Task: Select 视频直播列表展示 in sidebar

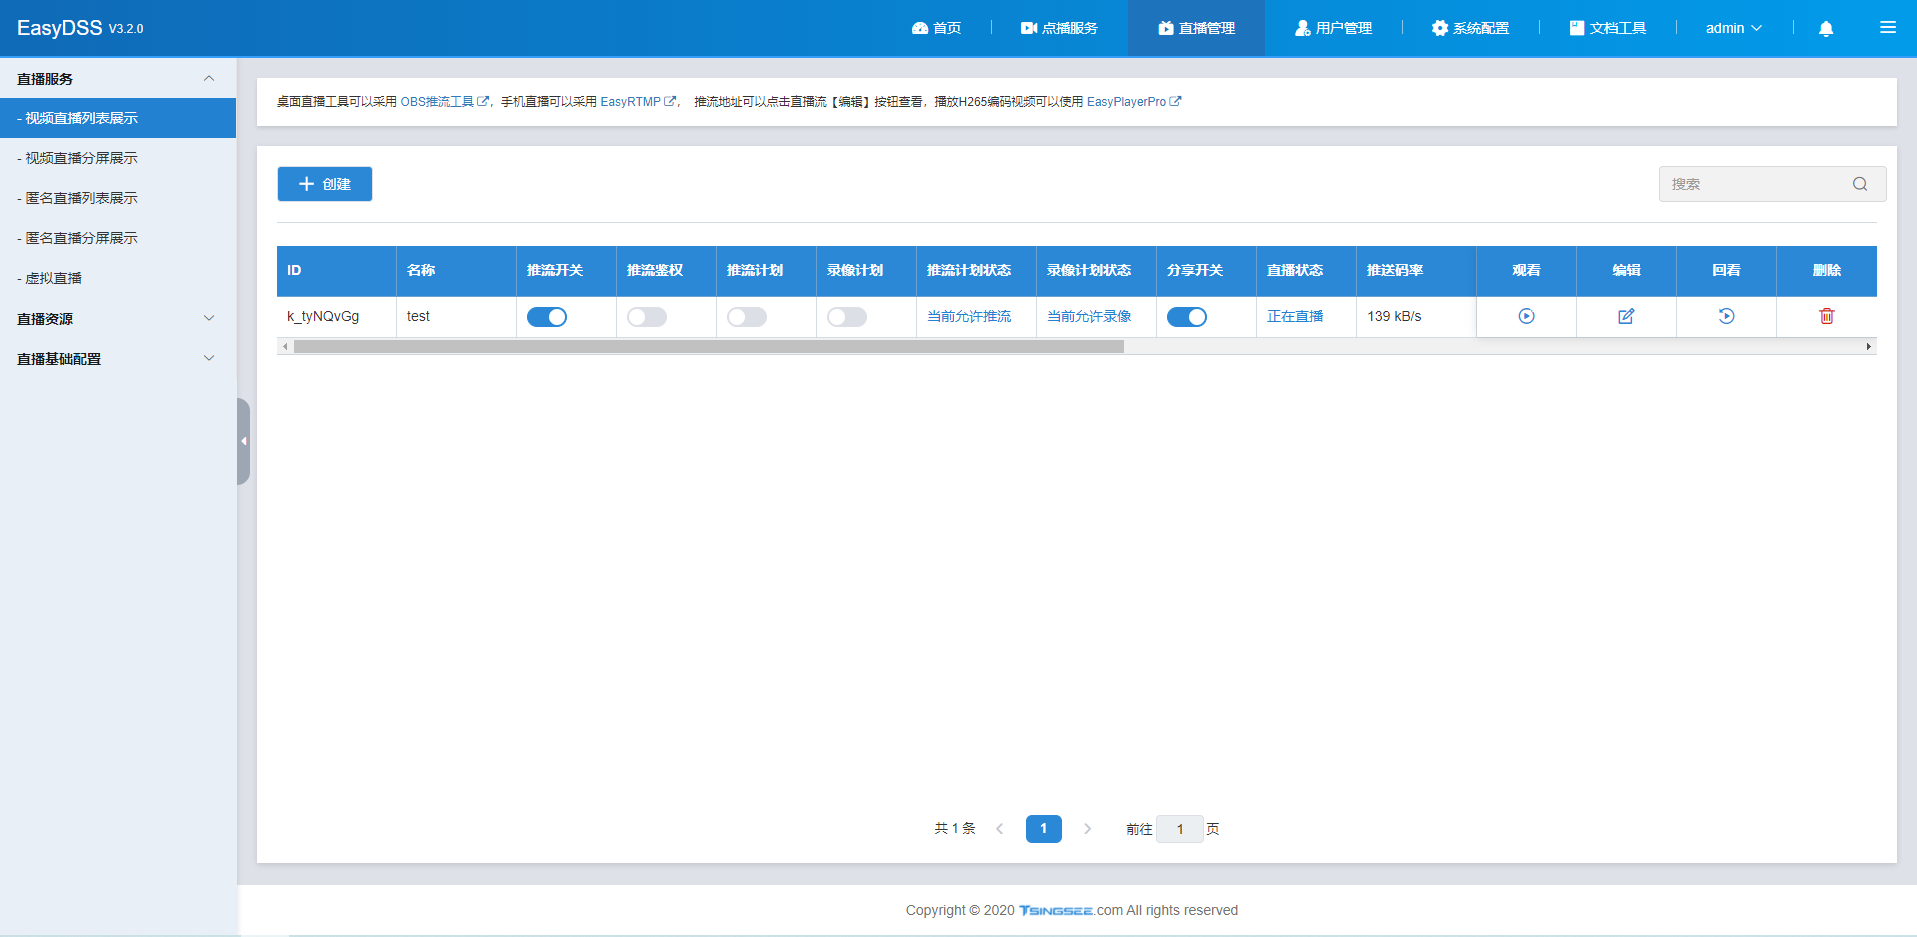Action: (x=118, y=118)
